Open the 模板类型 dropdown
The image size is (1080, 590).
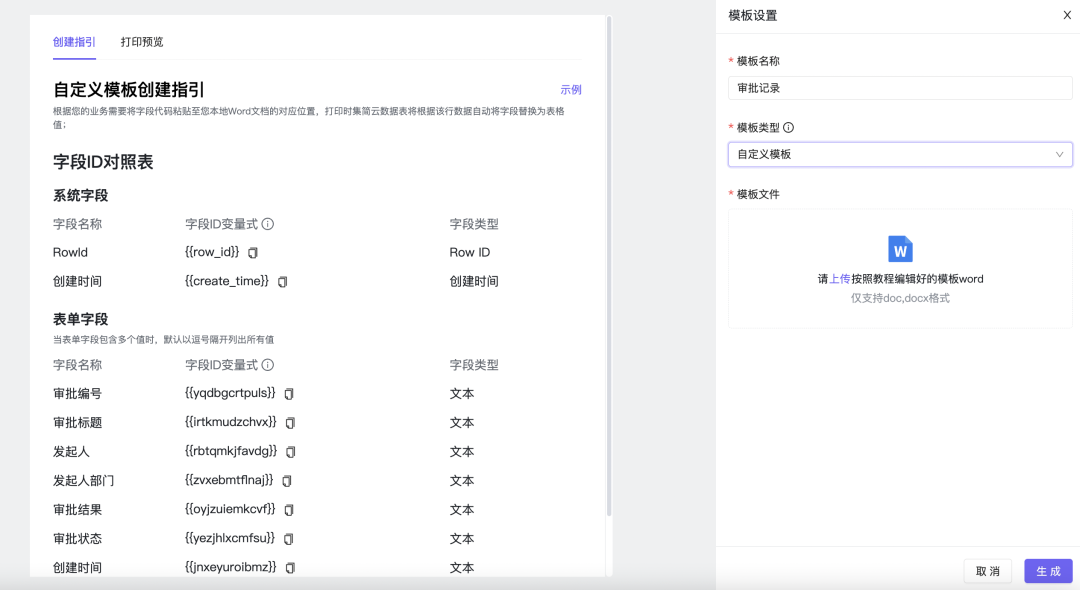900,154
